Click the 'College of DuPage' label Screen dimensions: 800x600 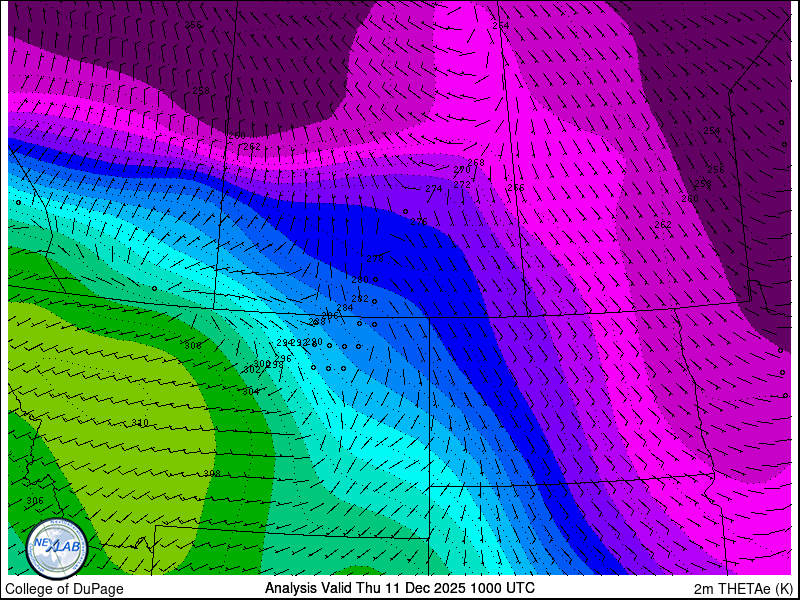[64, 589]
